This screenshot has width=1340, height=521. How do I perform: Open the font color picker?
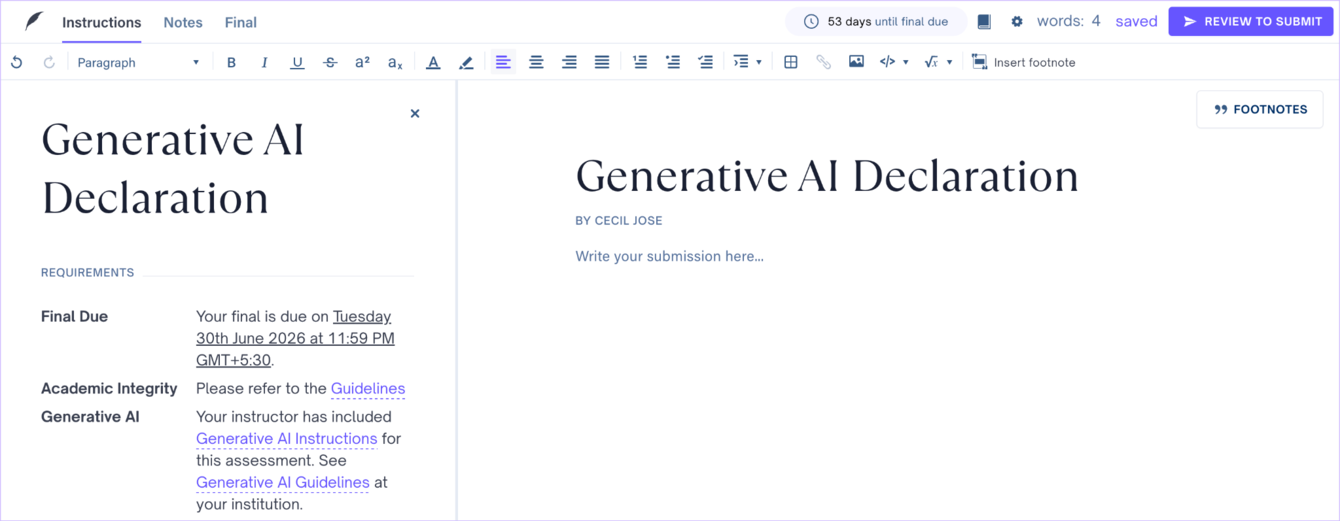point(433,62)
